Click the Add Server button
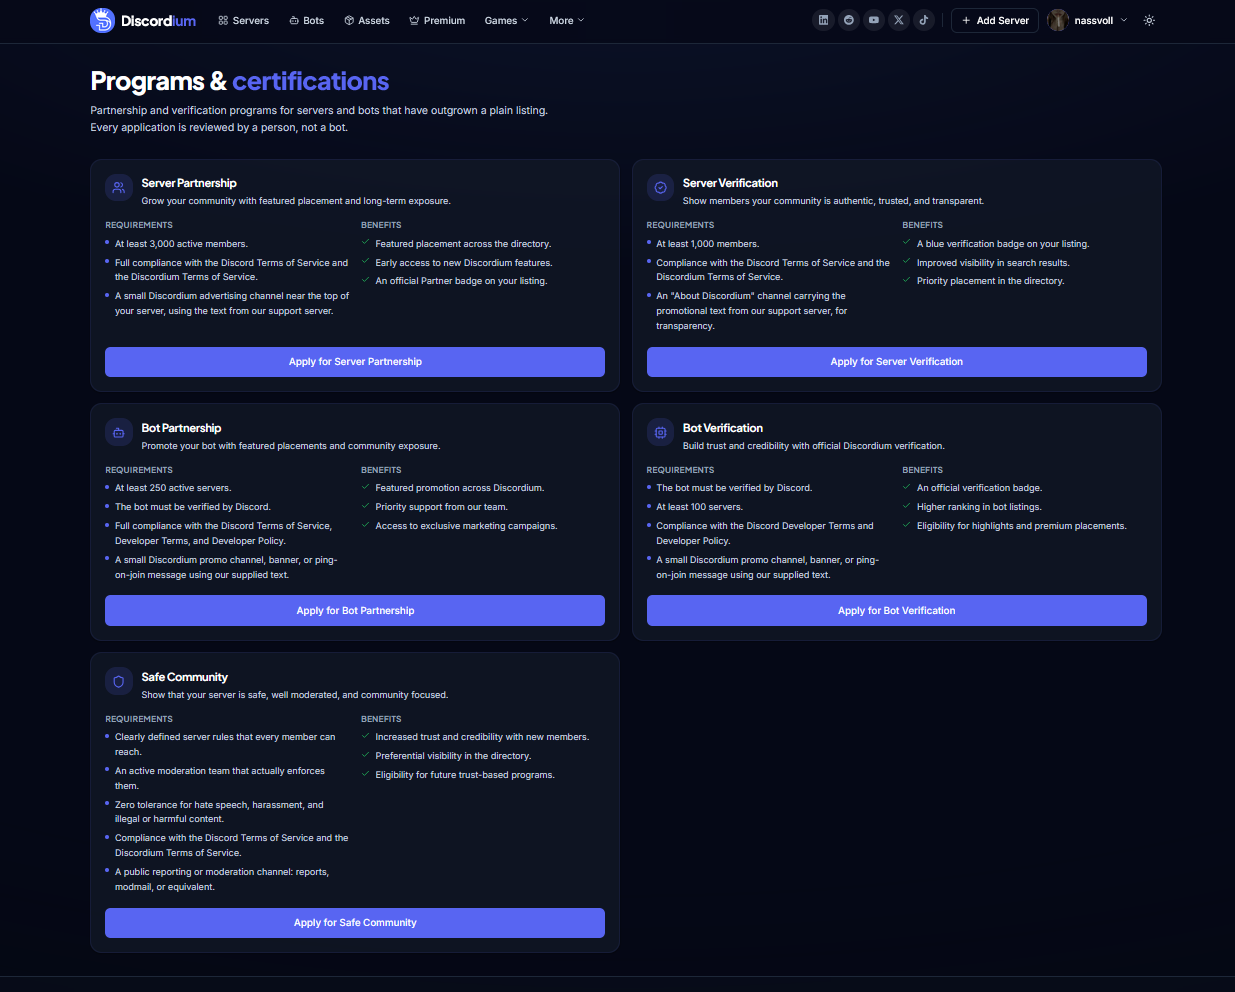The image size is (1235, 992). (x=995, y=20)
